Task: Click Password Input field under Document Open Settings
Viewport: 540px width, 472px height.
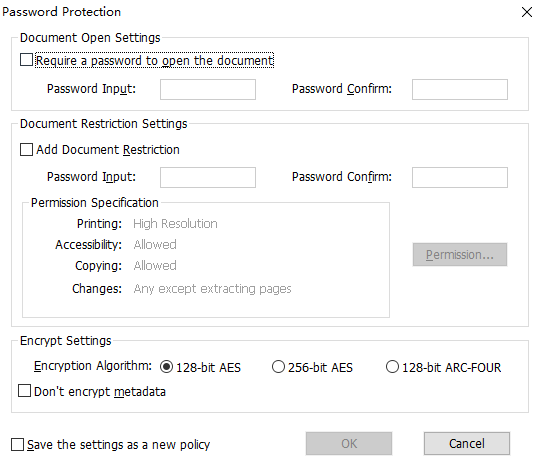Action: [208, 90]
